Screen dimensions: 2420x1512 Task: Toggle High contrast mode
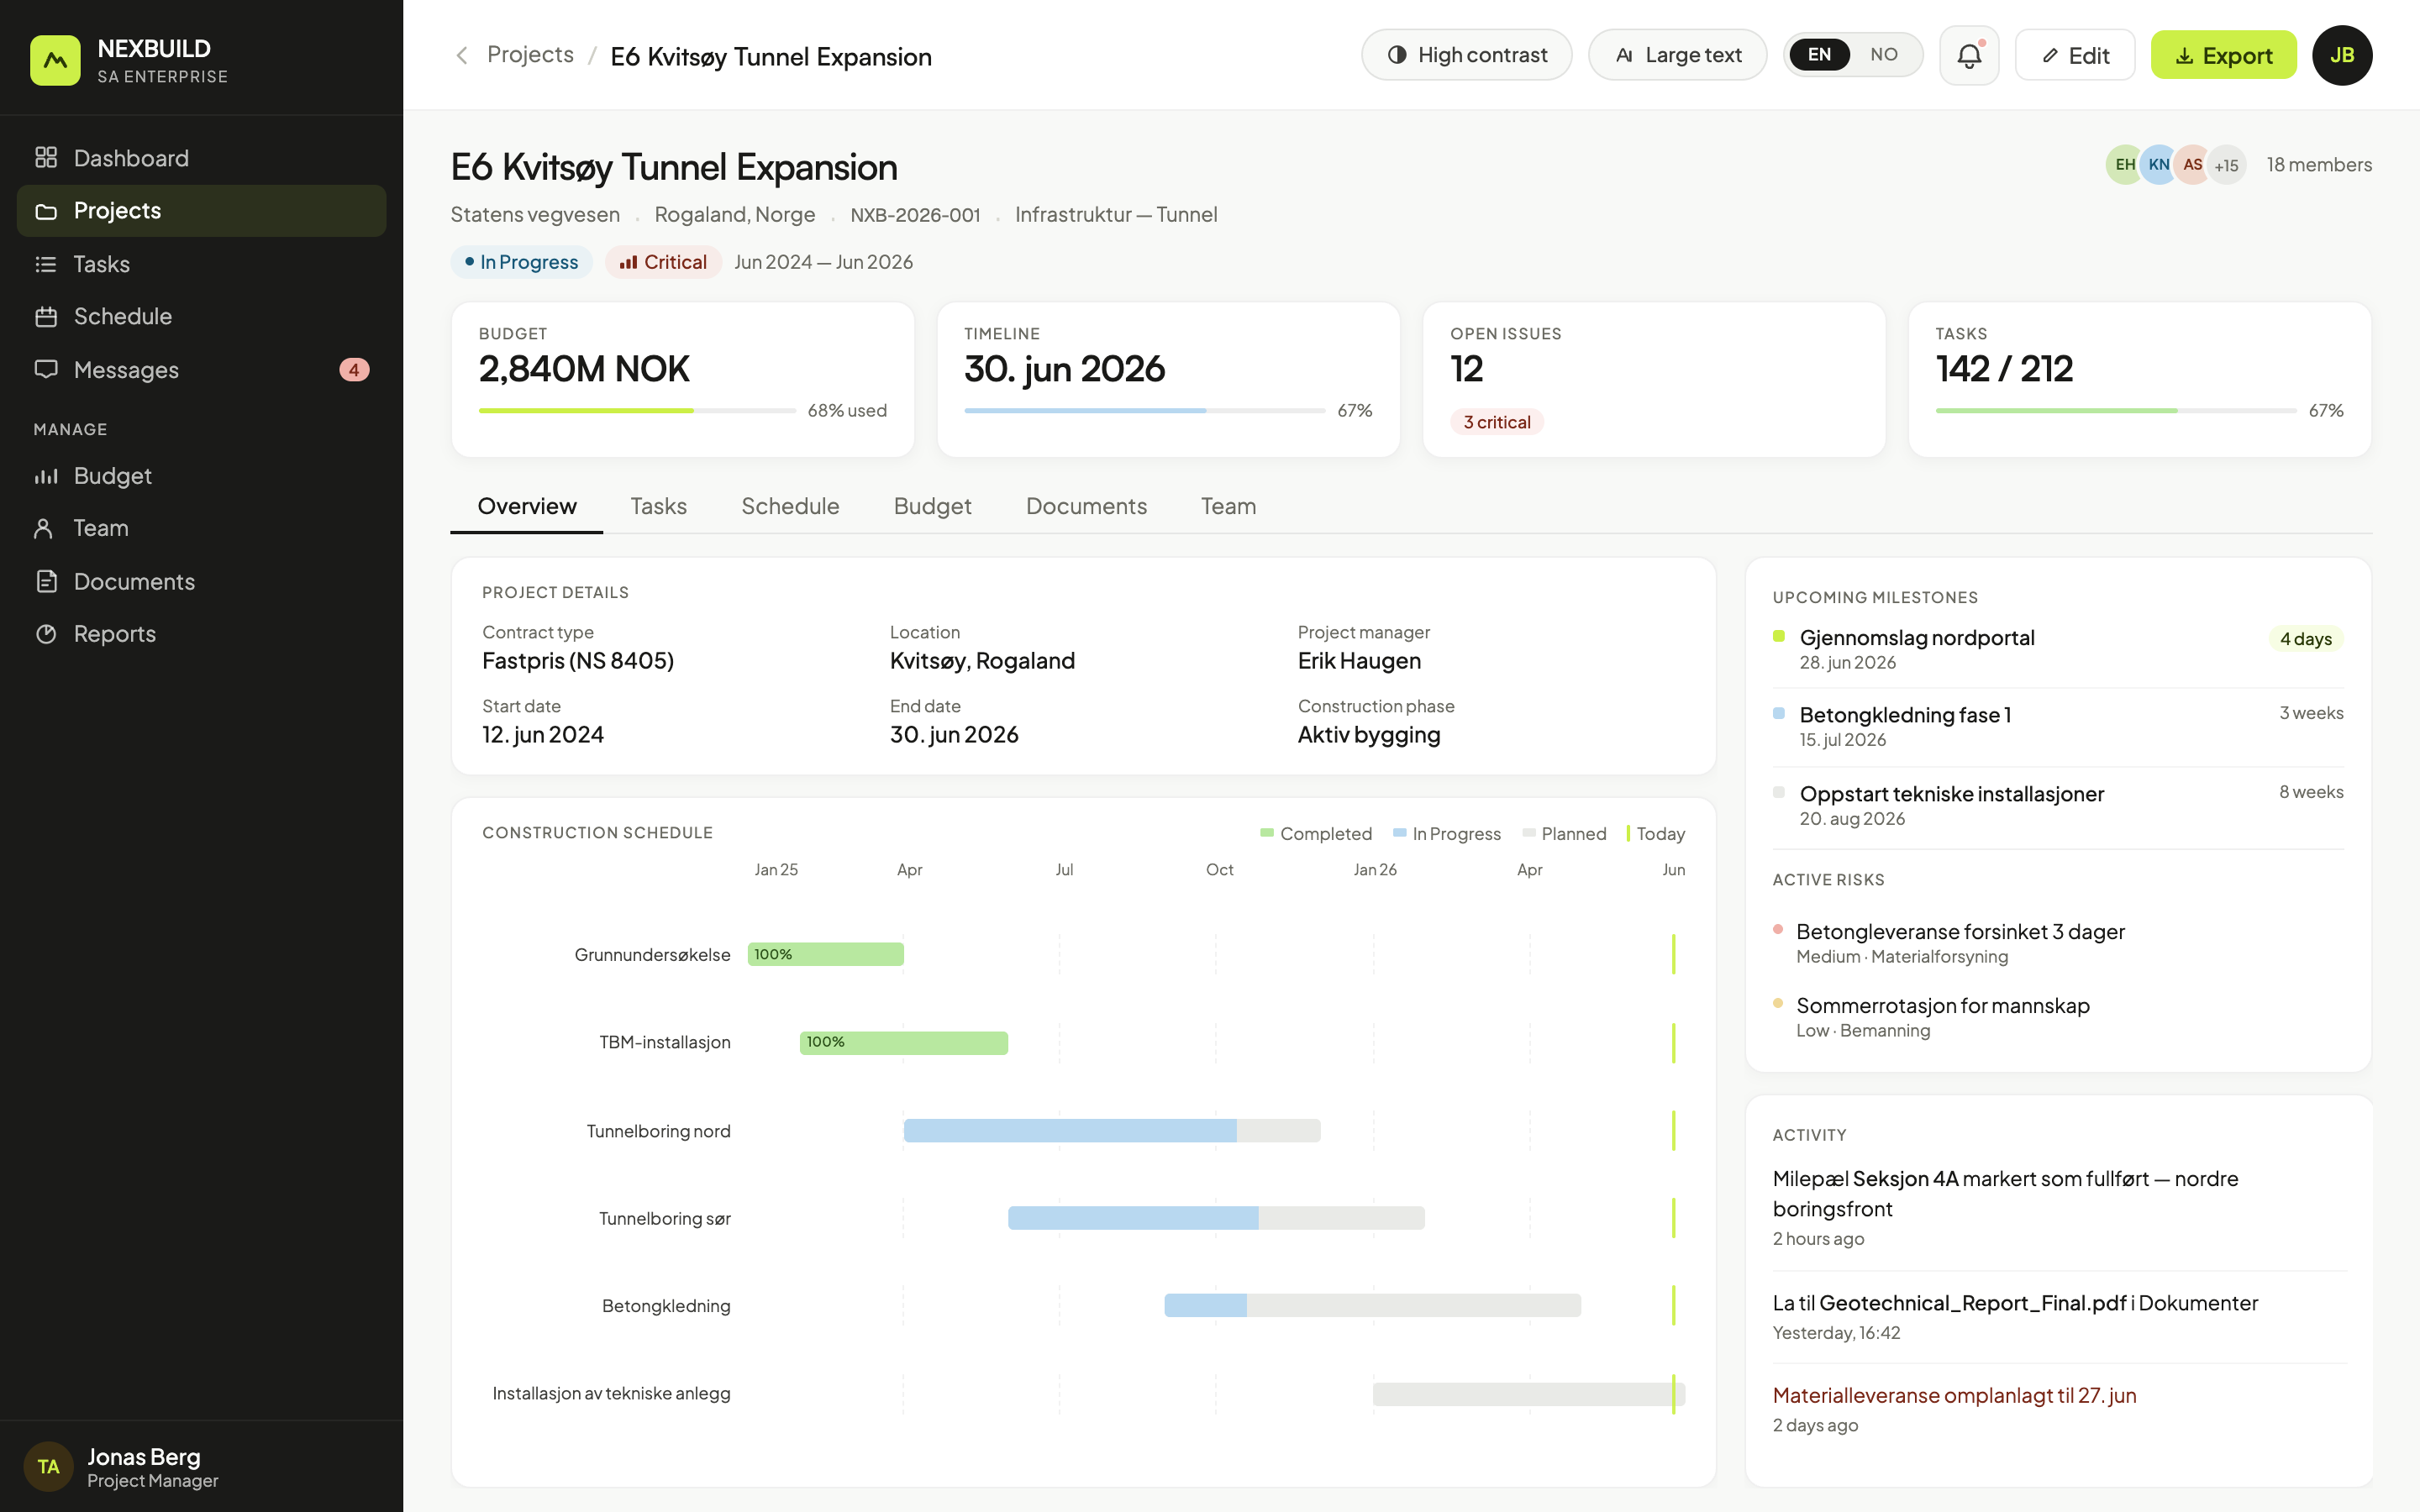point(1466,55)
